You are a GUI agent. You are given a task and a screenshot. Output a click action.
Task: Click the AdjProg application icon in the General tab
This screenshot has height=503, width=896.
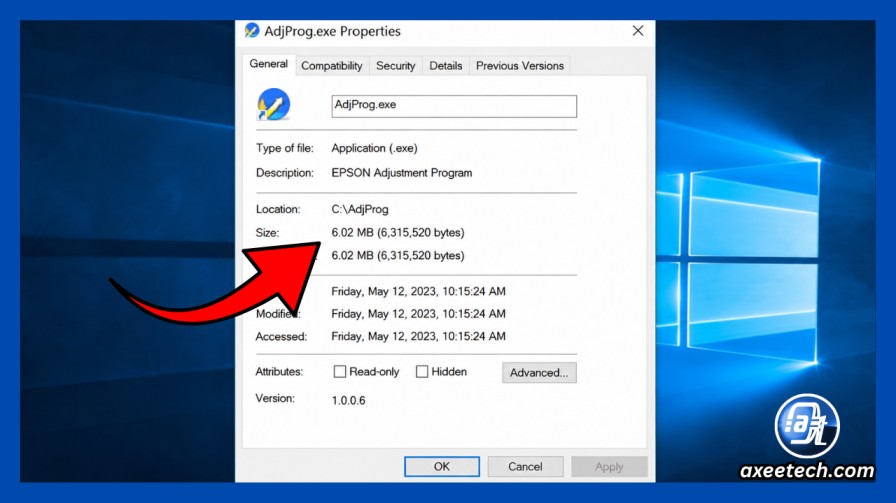point(274,104)
